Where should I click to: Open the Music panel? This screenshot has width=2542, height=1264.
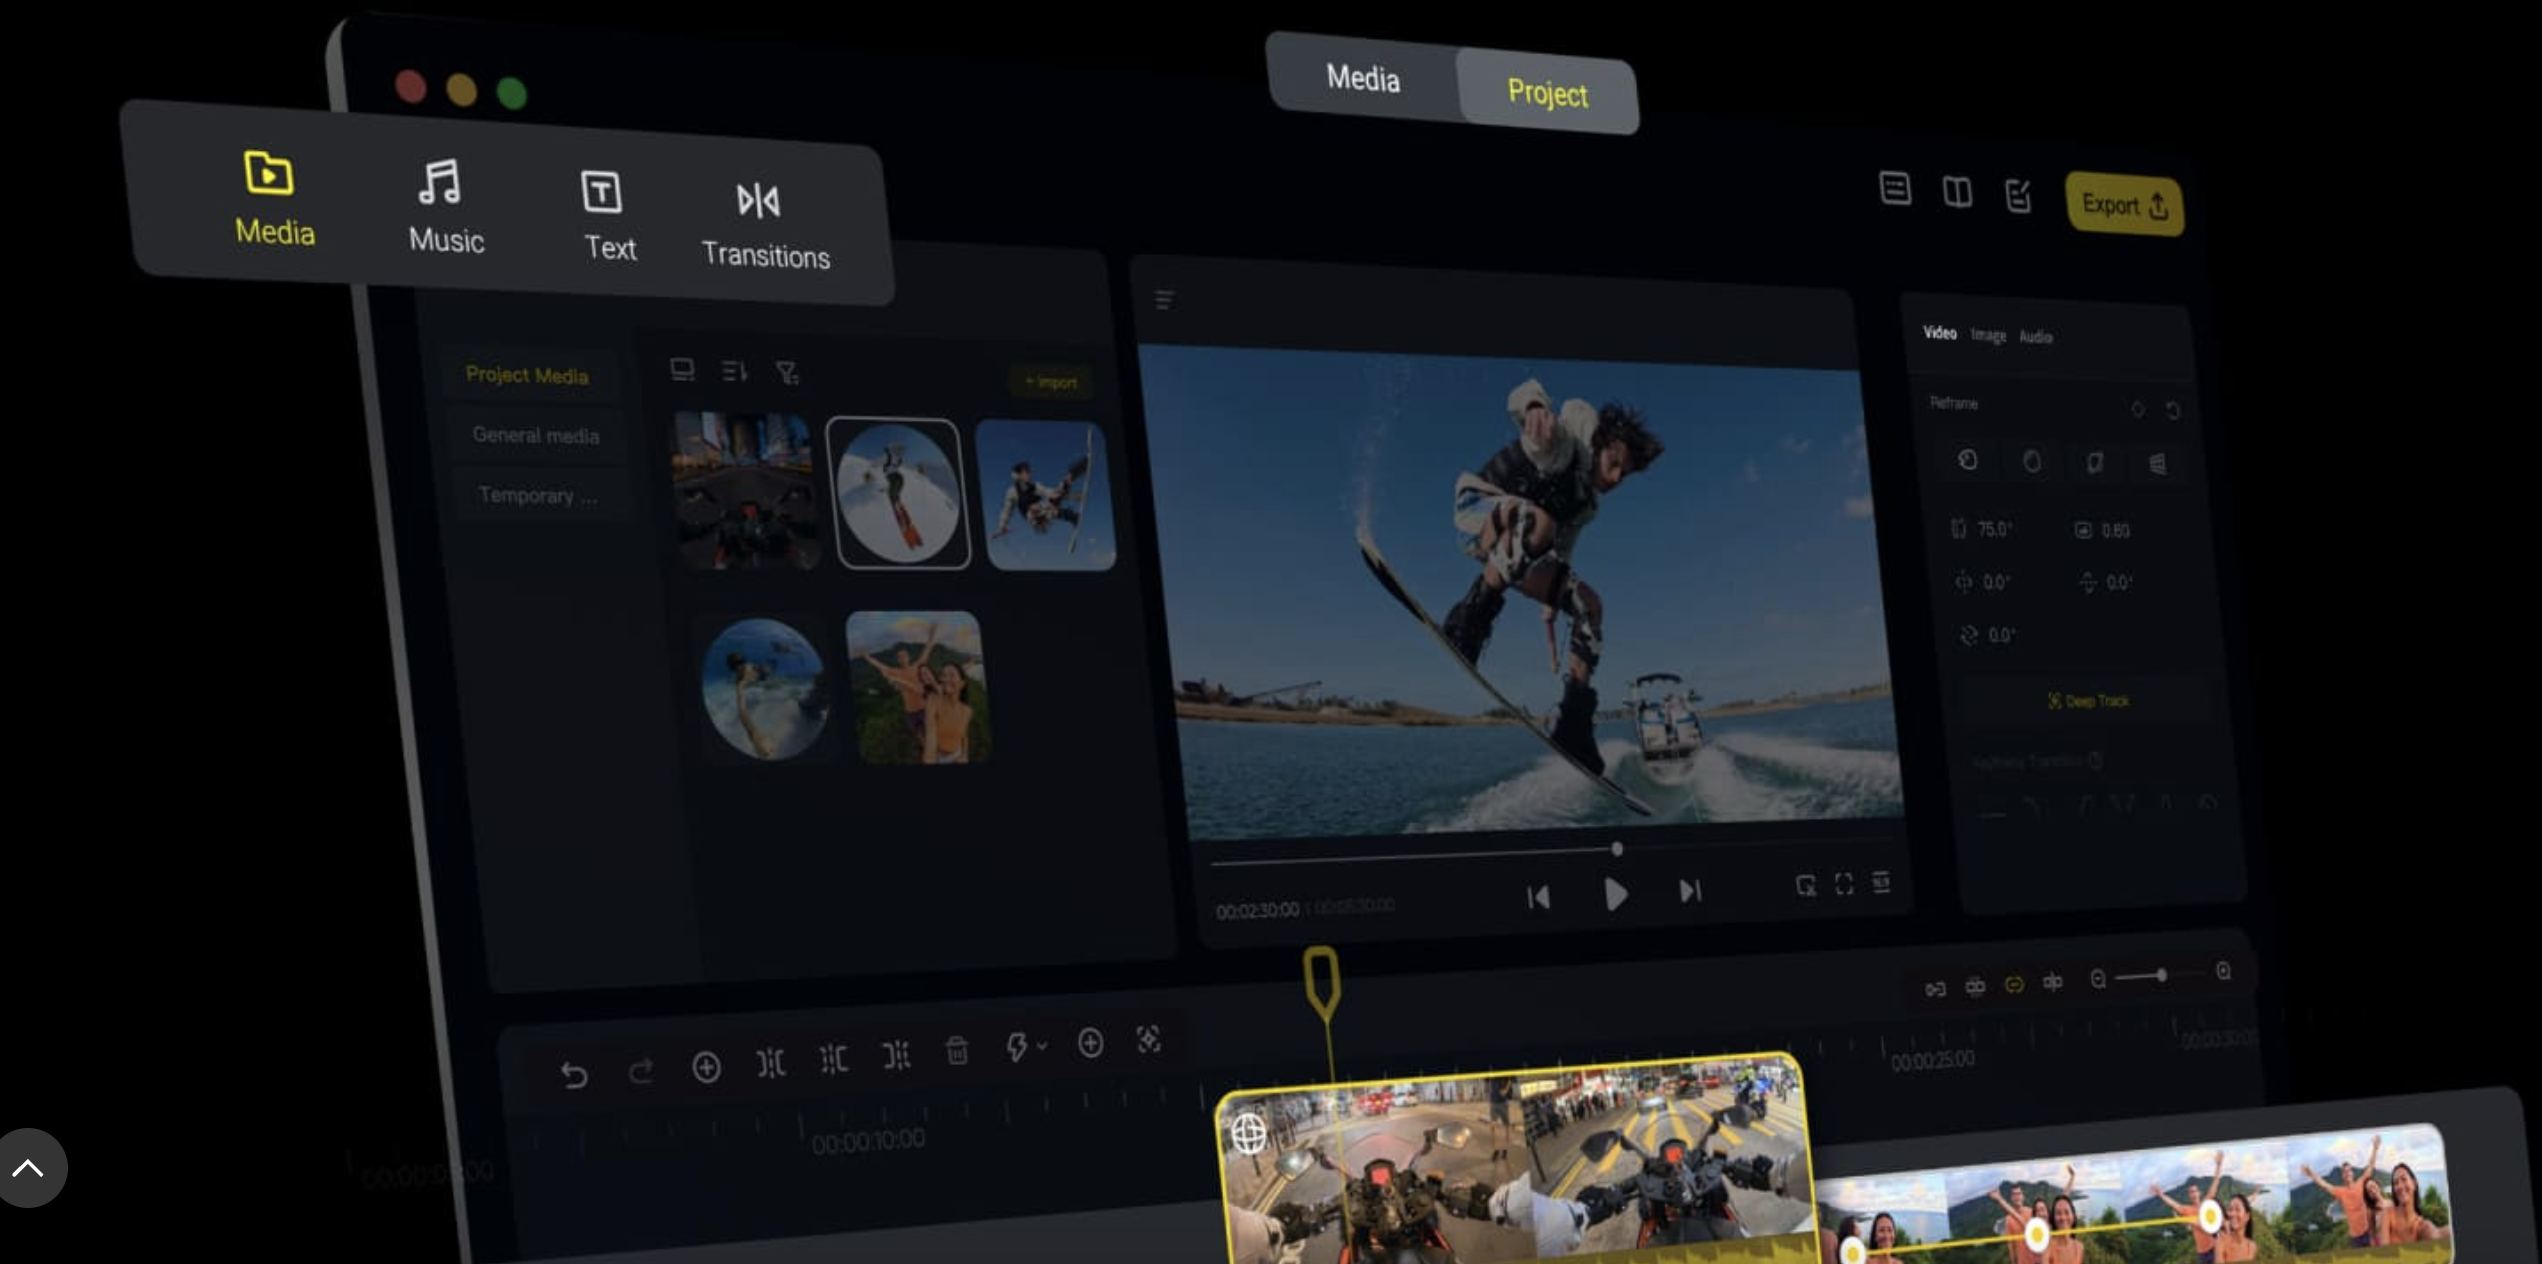(445, 206)
